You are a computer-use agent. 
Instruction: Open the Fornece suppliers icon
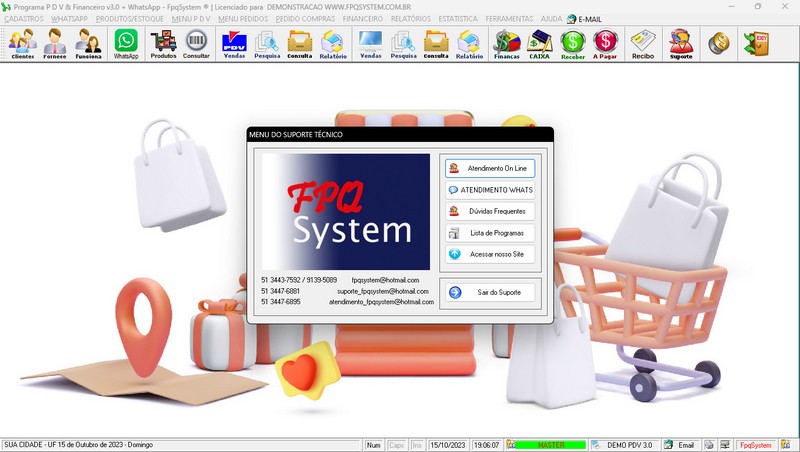click(x=55, y=44)
